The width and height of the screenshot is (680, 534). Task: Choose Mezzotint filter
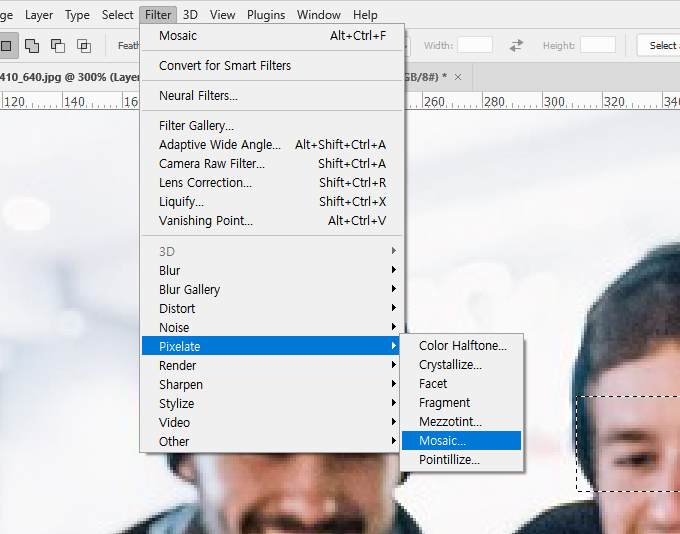coord(461,422)
